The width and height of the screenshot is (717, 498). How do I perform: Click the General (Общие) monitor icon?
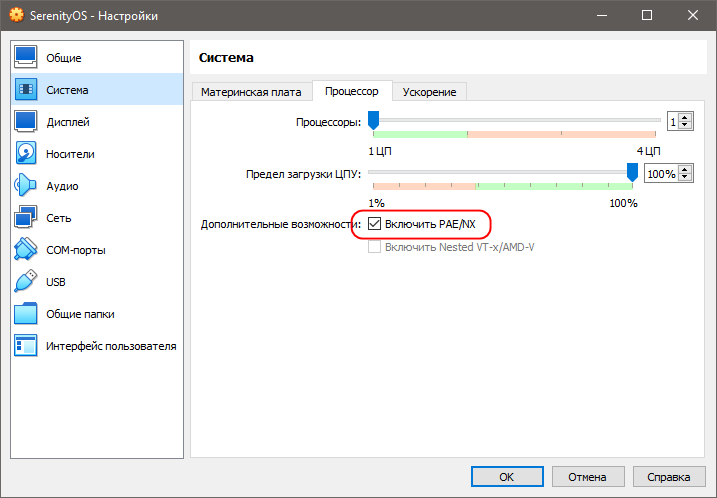26,58
